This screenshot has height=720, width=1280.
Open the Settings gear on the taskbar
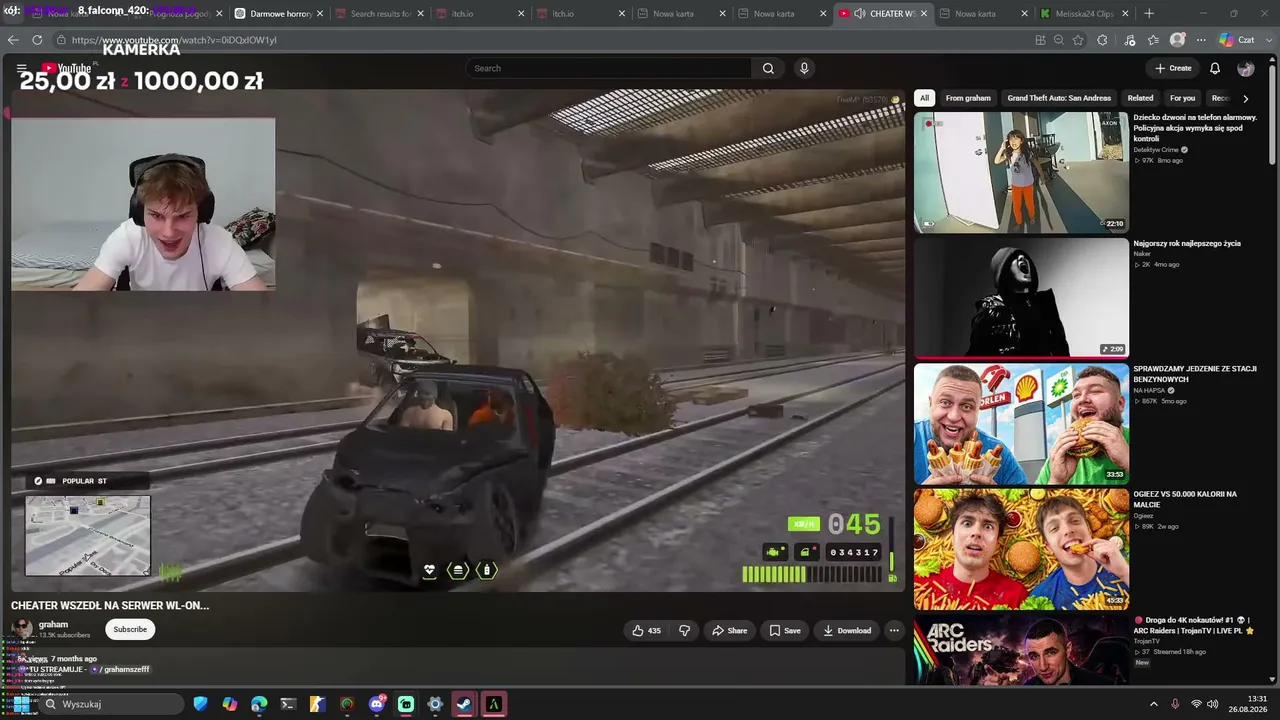click(x=435, y=704)
